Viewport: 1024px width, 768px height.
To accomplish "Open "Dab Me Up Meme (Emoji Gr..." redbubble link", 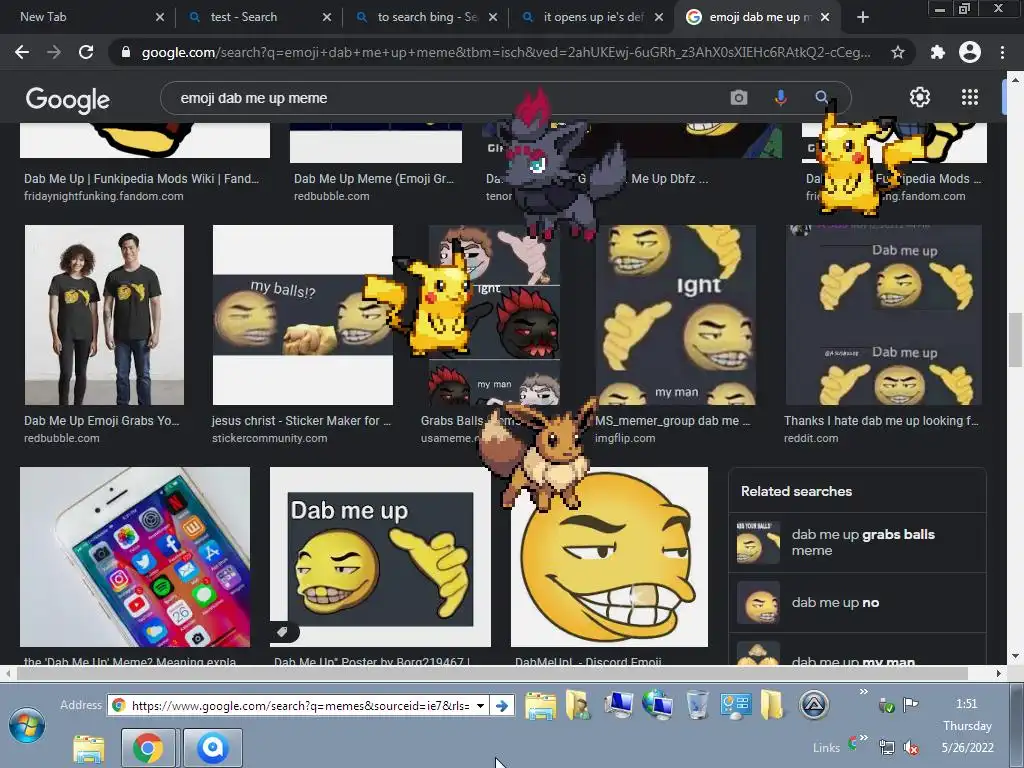I will 374,179.
